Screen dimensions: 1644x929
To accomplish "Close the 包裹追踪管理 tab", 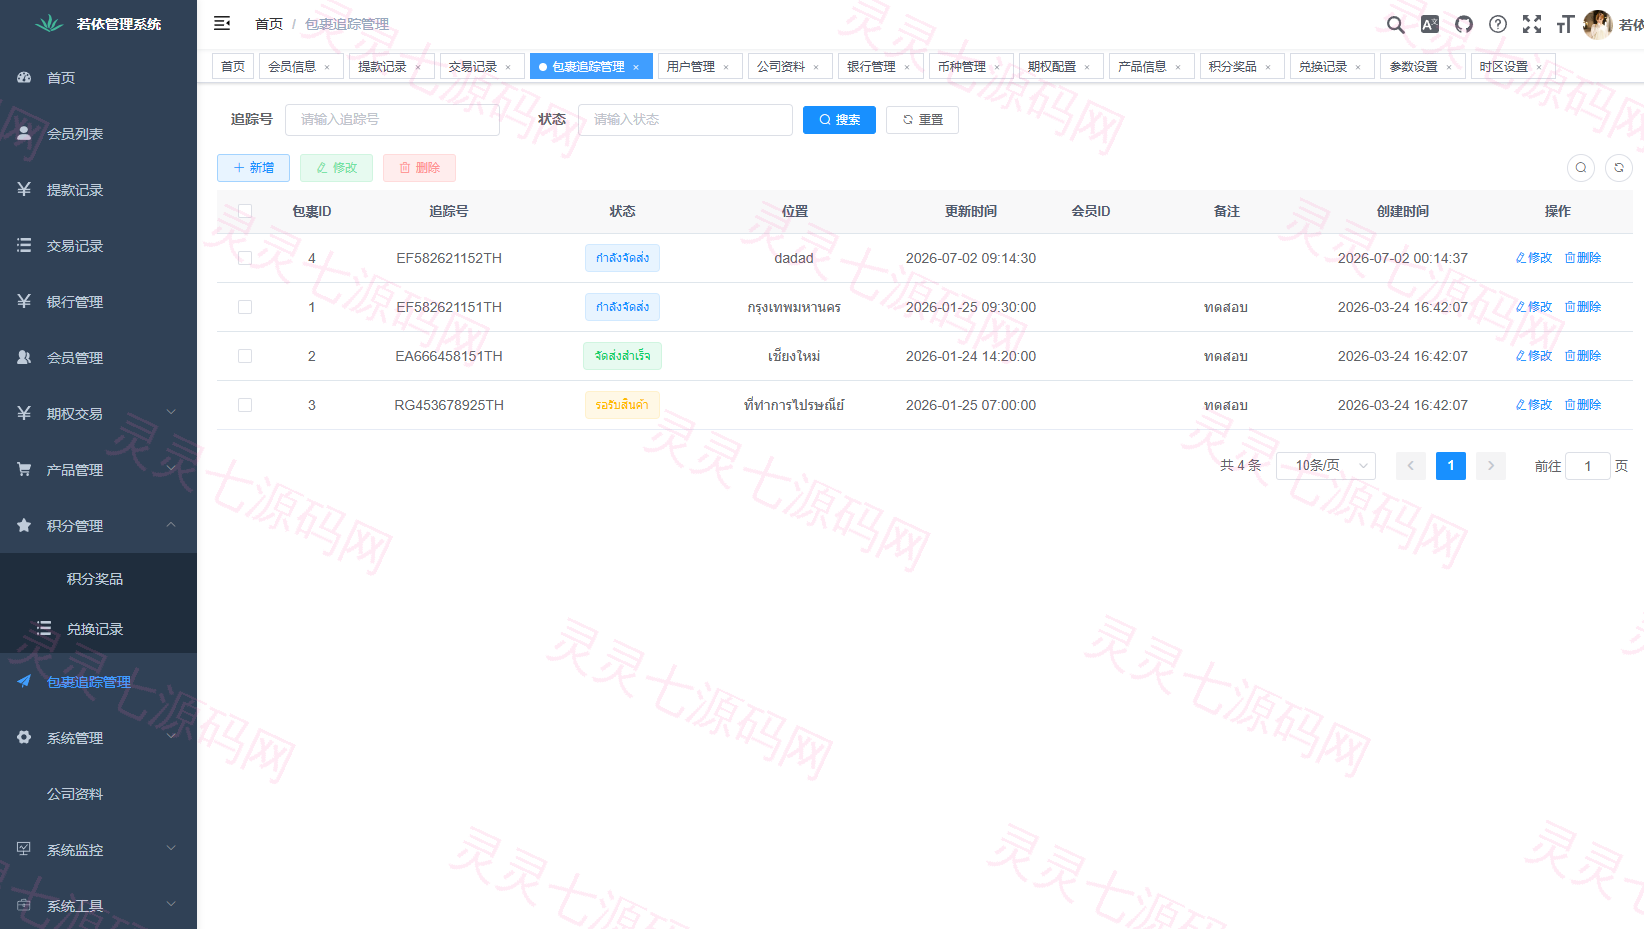I will pos(636,67).
